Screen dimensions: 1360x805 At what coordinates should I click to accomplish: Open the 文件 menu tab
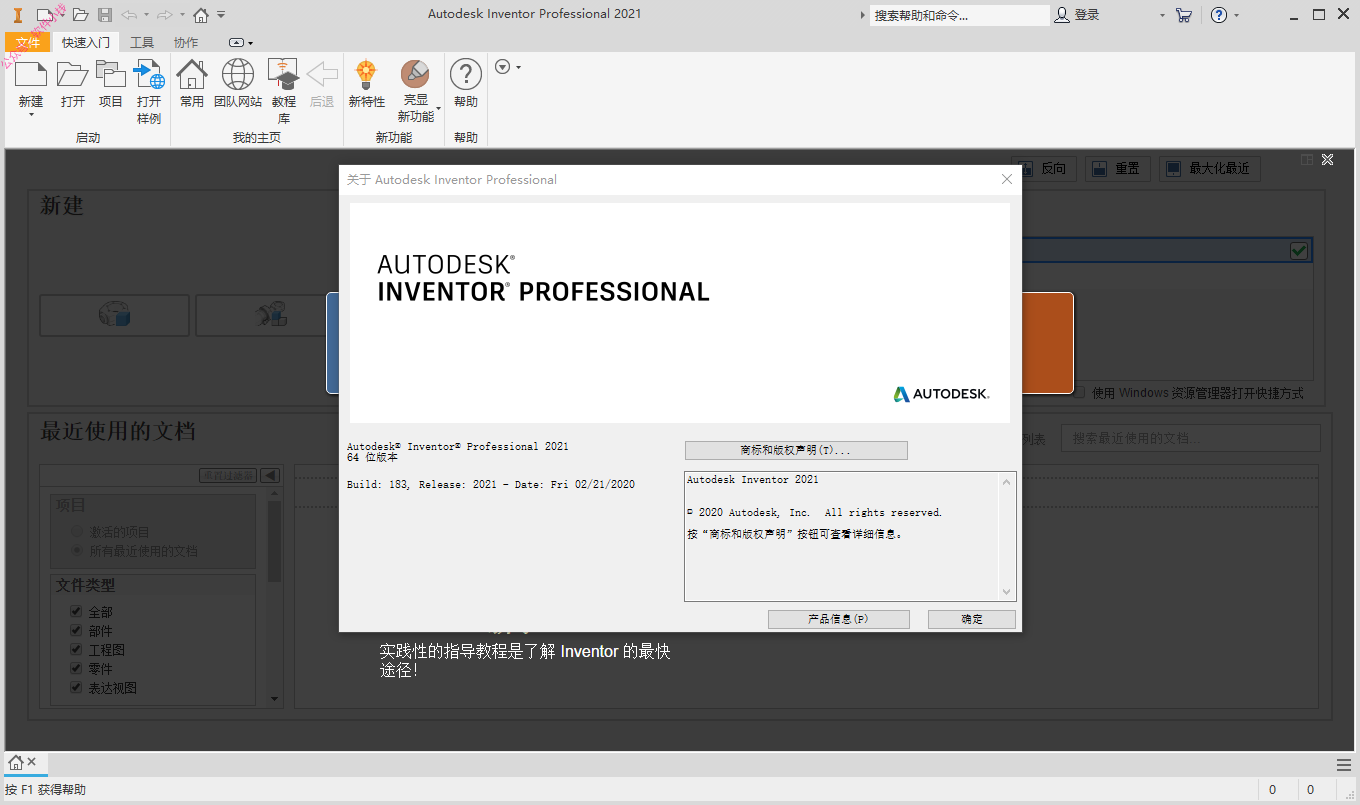point(28,42)
